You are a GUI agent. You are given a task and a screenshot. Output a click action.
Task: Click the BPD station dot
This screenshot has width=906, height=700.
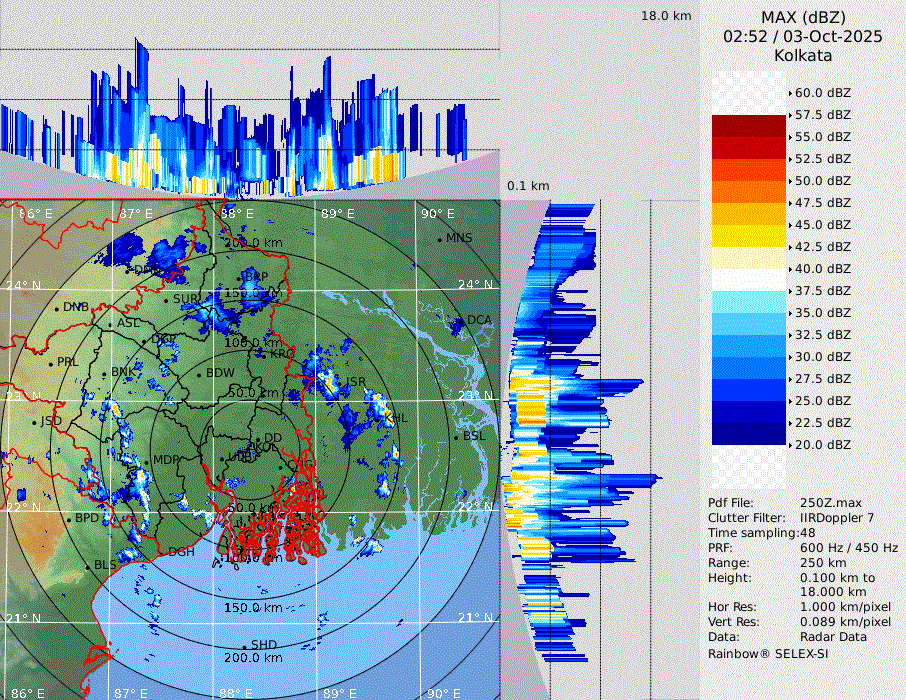pyautogui.click(x=69, y=519)
